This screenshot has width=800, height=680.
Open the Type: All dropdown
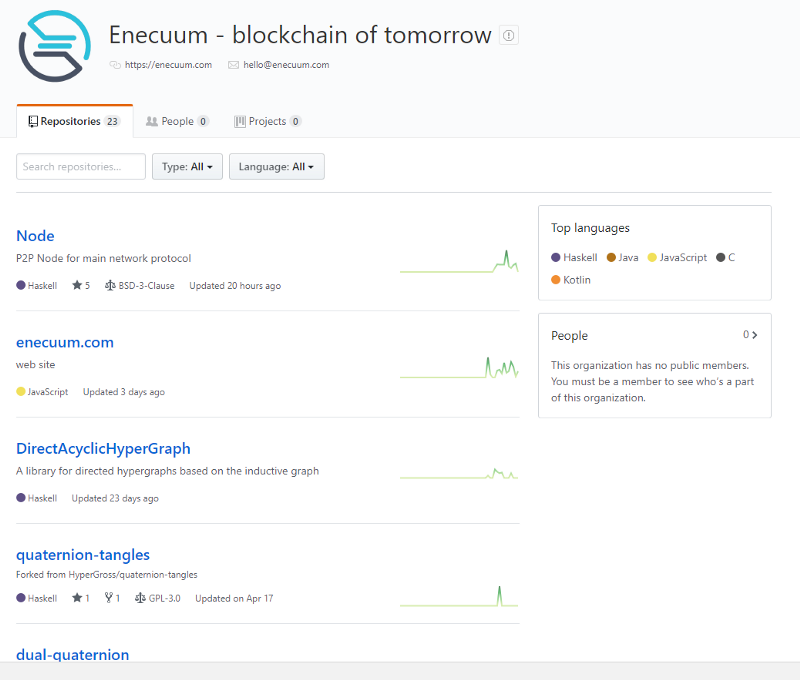point(187,167)
